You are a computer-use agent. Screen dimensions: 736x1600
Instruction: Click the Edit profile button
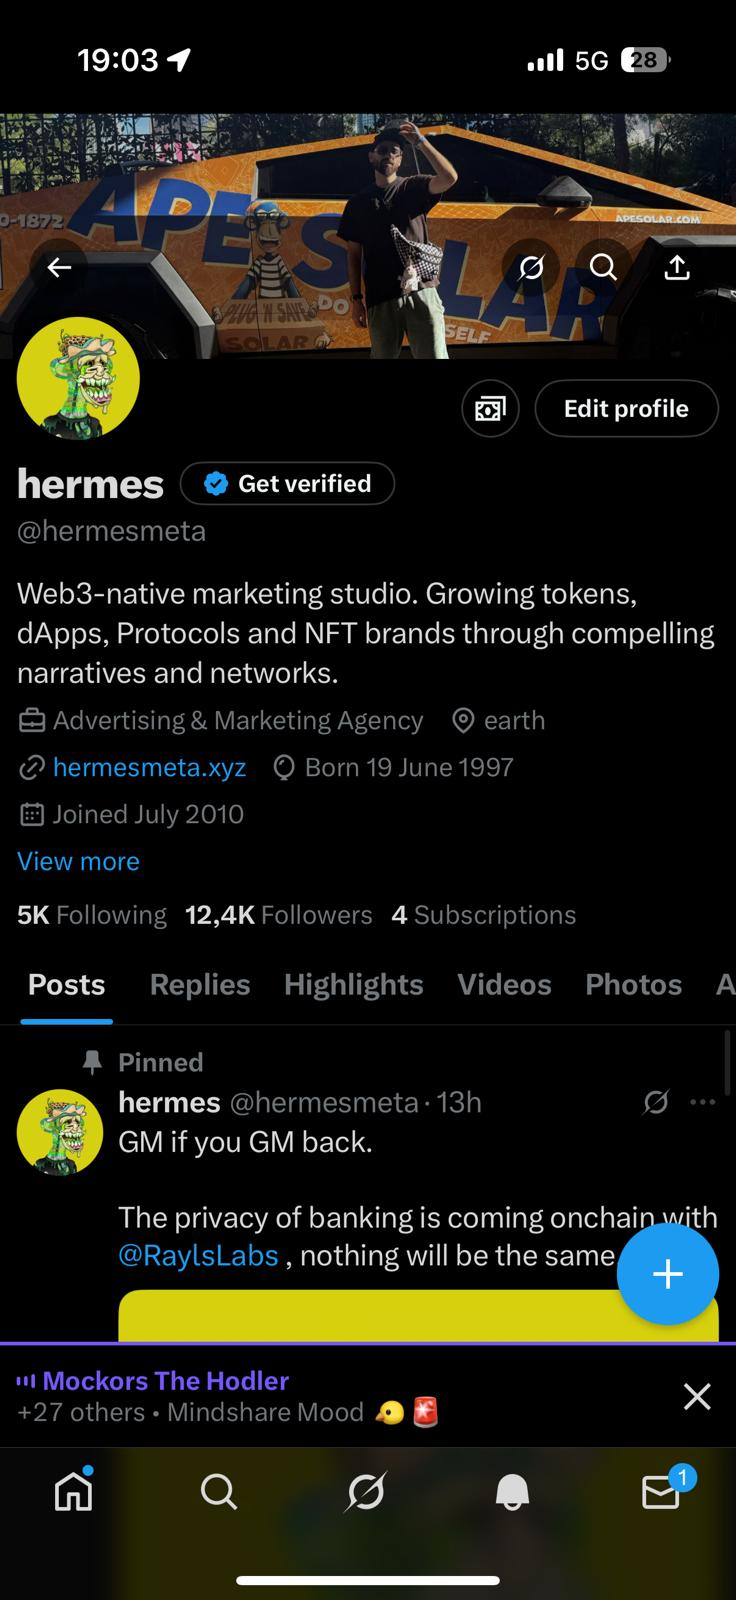626,408
